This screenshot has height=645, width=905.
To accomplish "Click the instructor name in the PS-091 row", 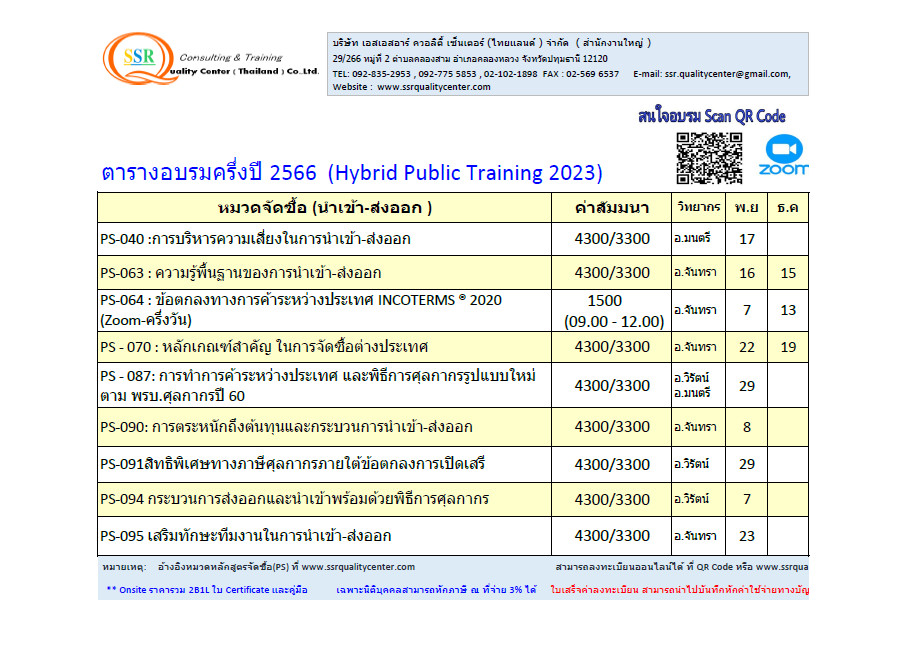I will click(x=691, y=463).
